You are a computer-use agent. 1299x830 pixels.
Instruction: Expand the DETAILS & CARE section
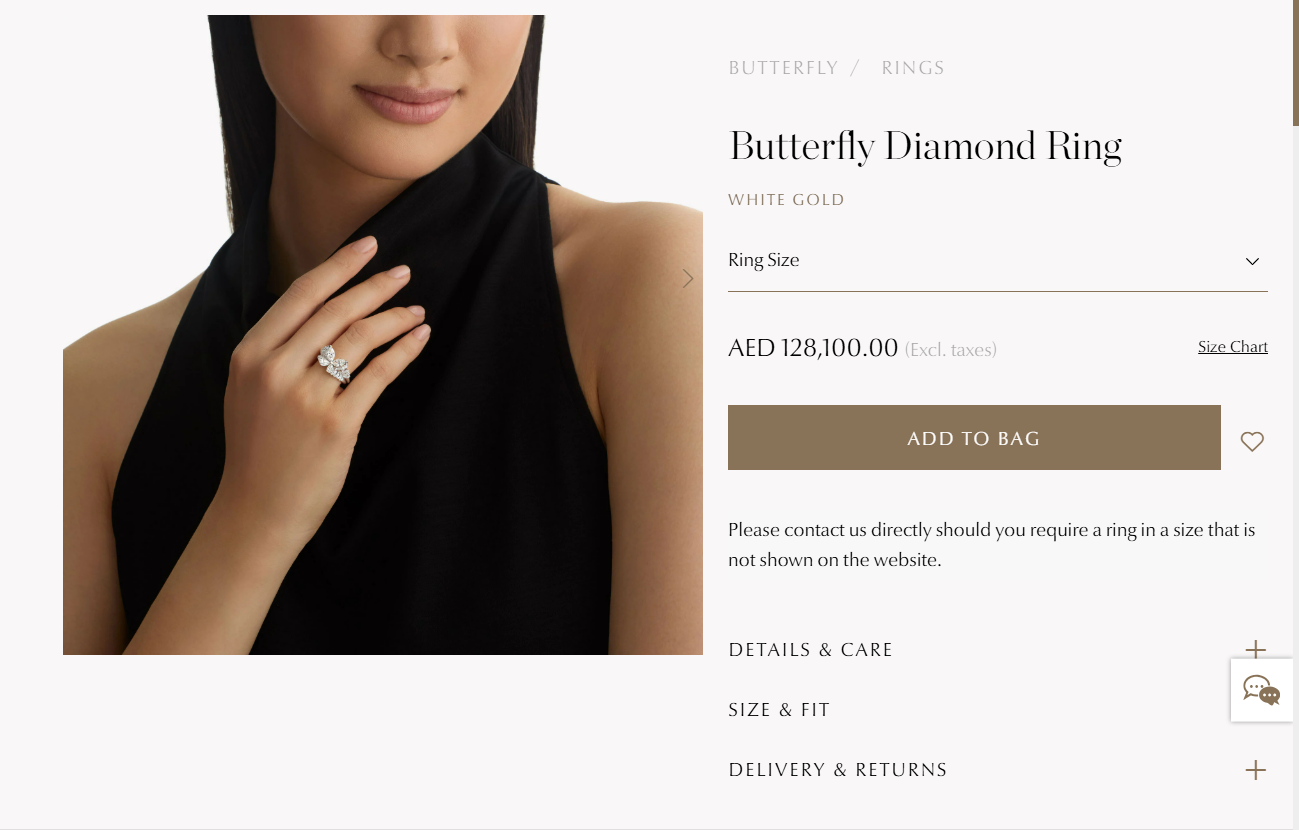coord(997,650)
